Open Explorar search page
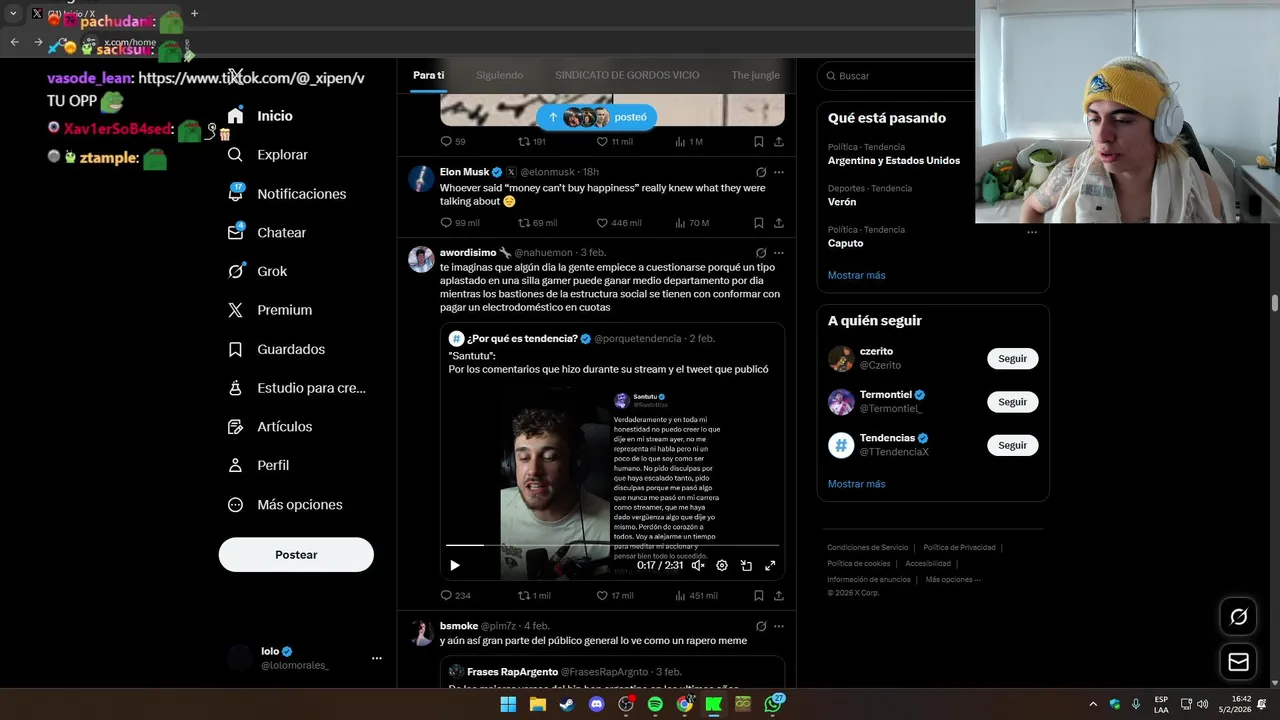The width and height of the screenshot is (1280, 720). [267, 155]
